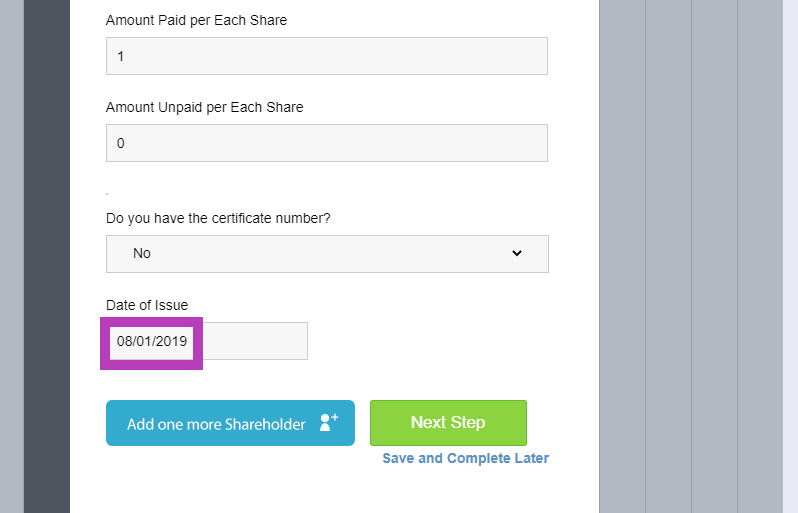The width and height of the screenshot is (798, 513).
Task: Click the selected 'No' option text
Action: click(141, 253)
